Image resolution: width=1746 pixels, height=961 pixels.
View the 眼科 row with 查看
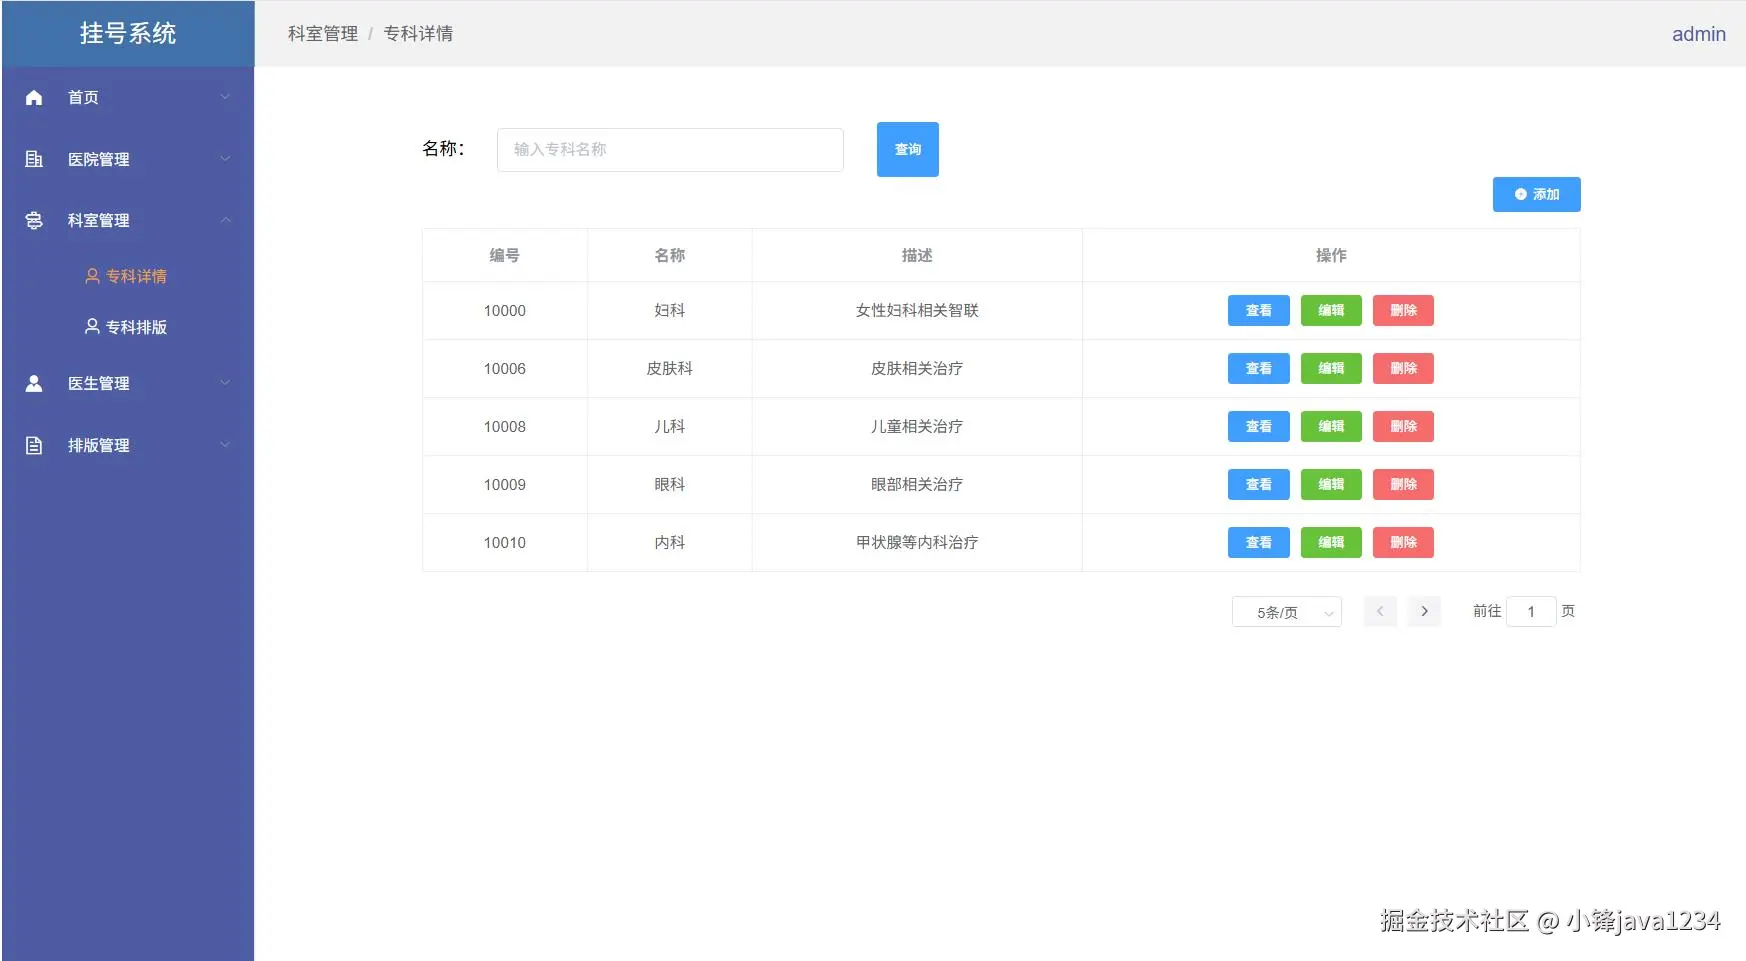1259,484
